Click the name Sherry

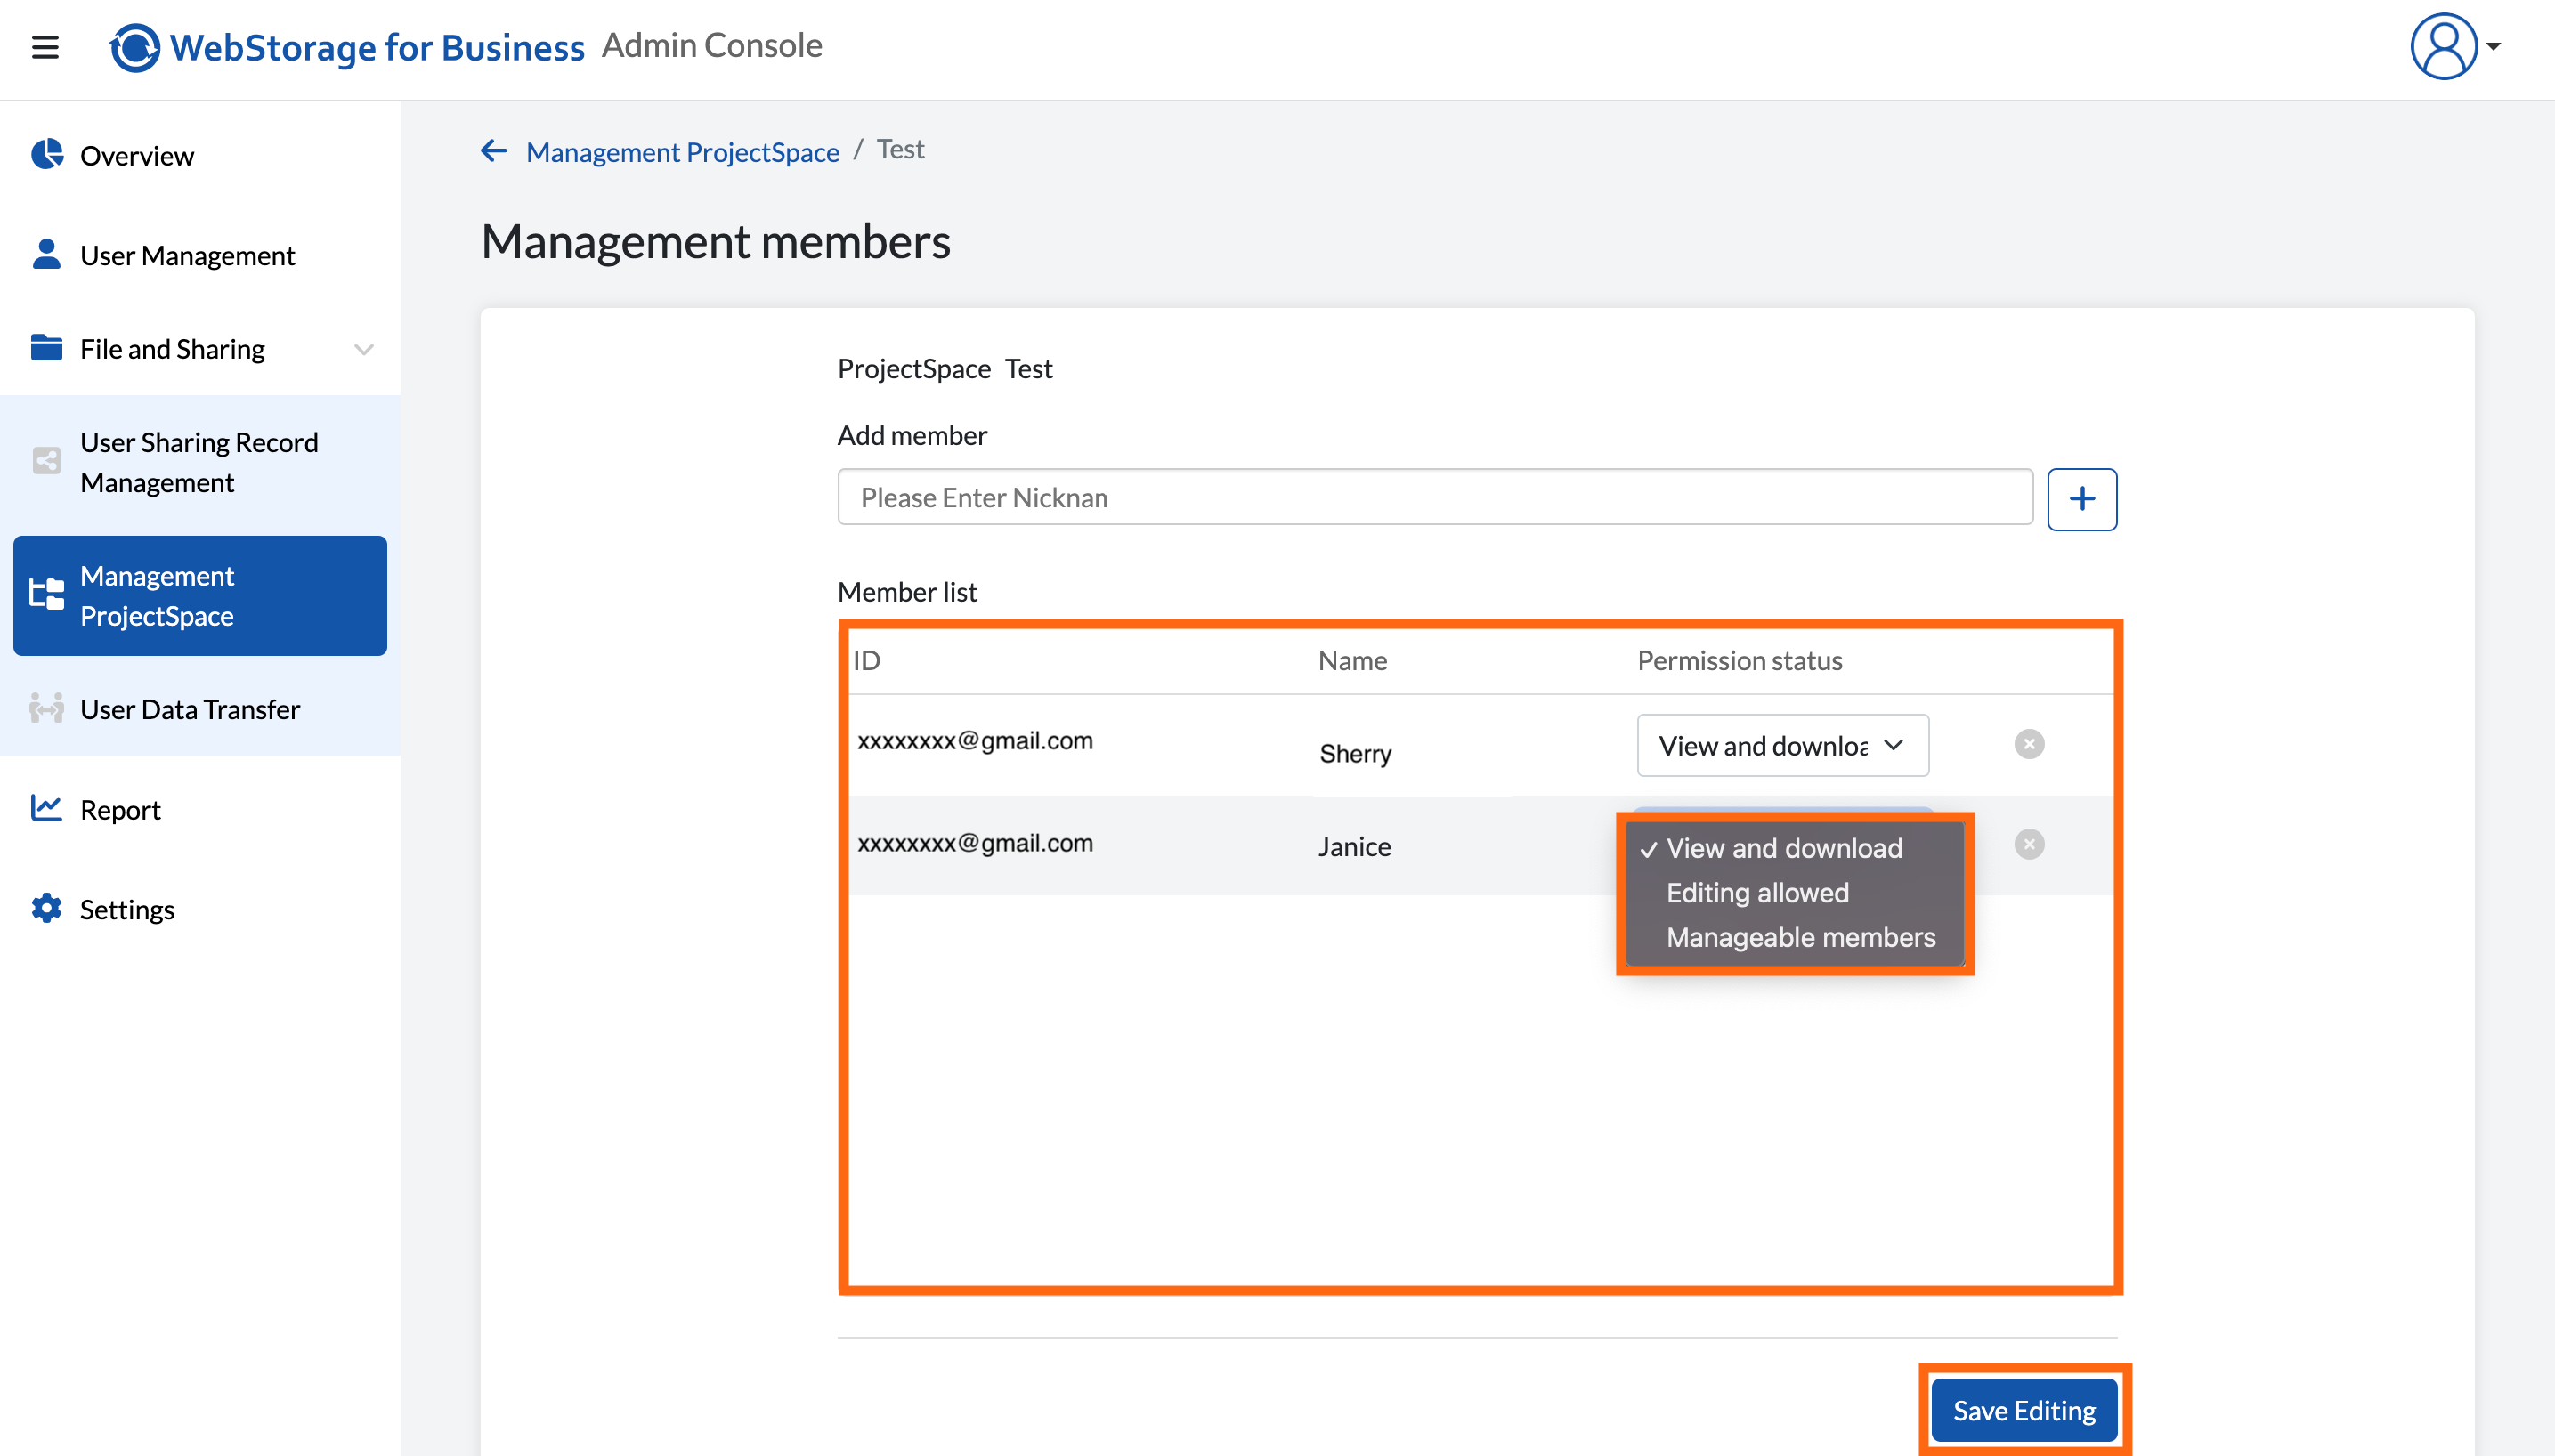[x=1355, y=753]
